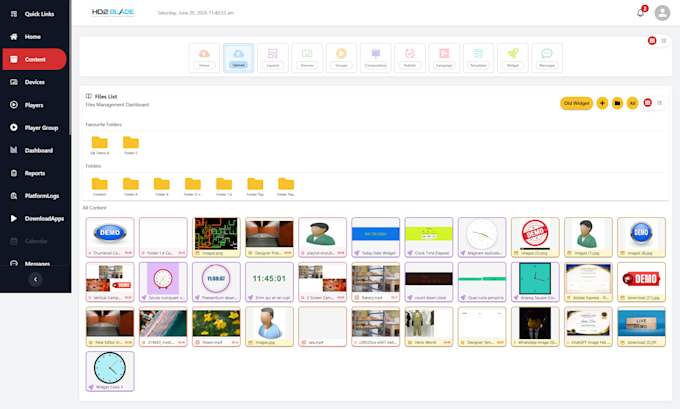Open the 11:45:01 digital clock card
The width and height of the screenshot is (680, 409).
269,282
